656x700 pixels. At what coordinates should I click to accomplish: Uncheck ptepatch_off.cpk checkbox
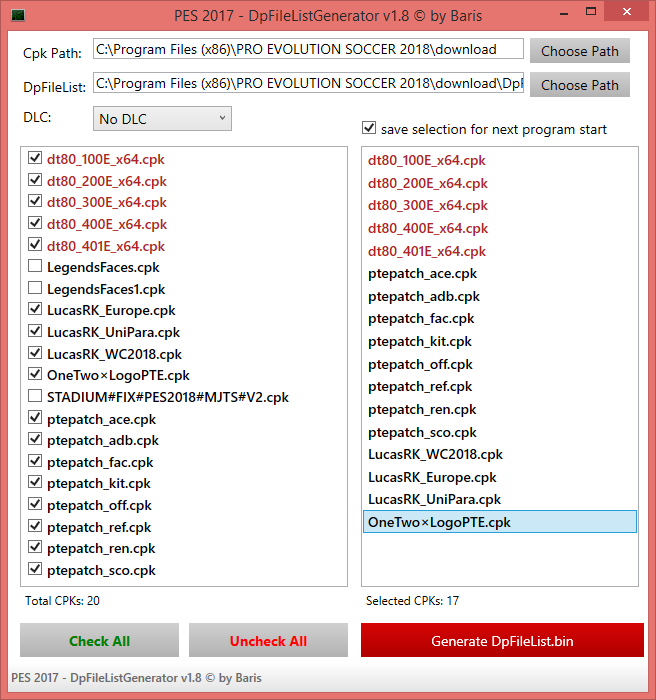click(35, 504)
